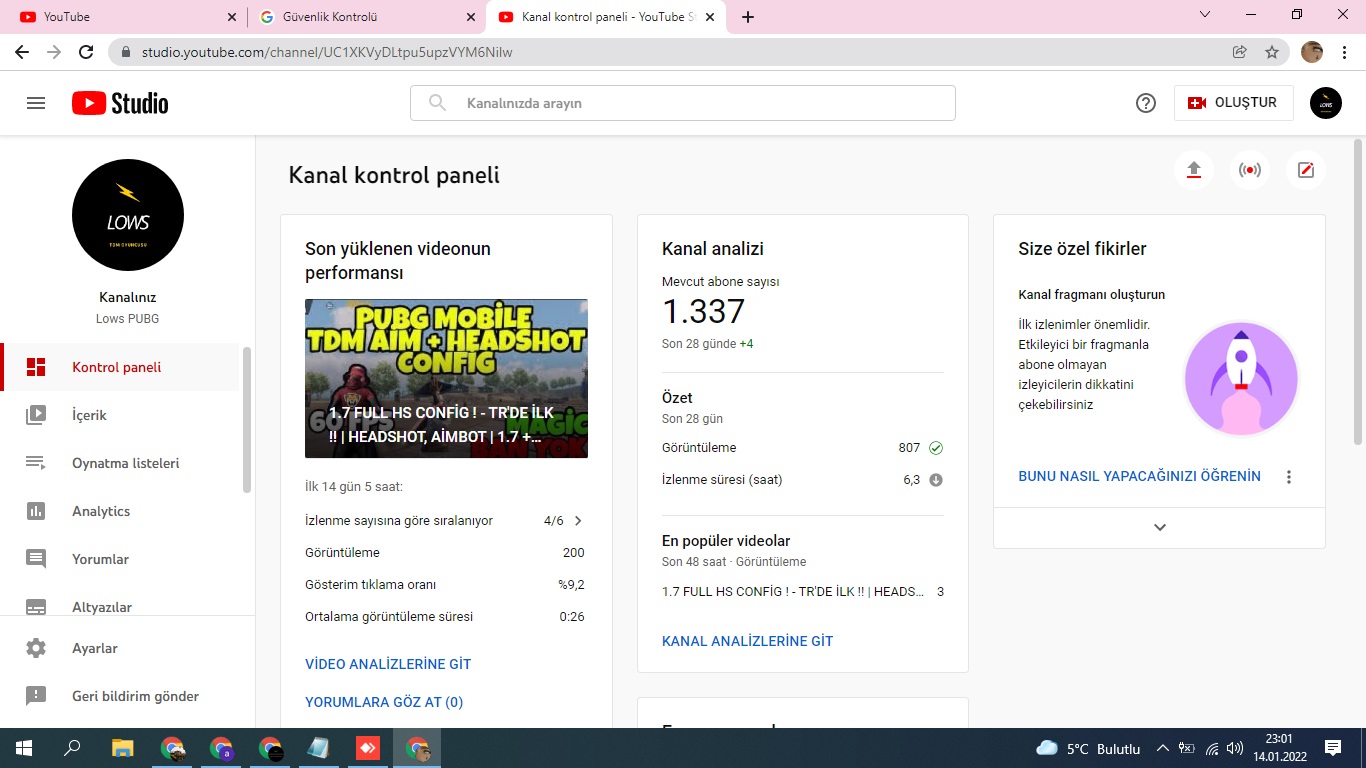Open Oynatma listeleri in the sidebar
The width and height of the screenshot is (1366, 768).
121,463
